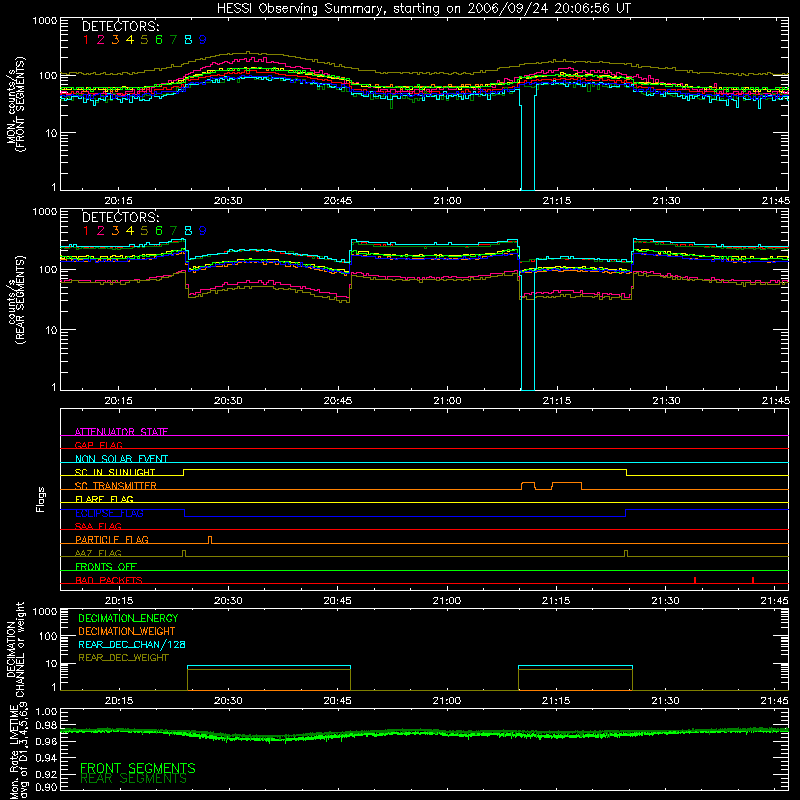This screenshot has width=800, height=800.
Task: Click the DECIMATION_WEIGHT legend entry
Action: pos(127,631)
